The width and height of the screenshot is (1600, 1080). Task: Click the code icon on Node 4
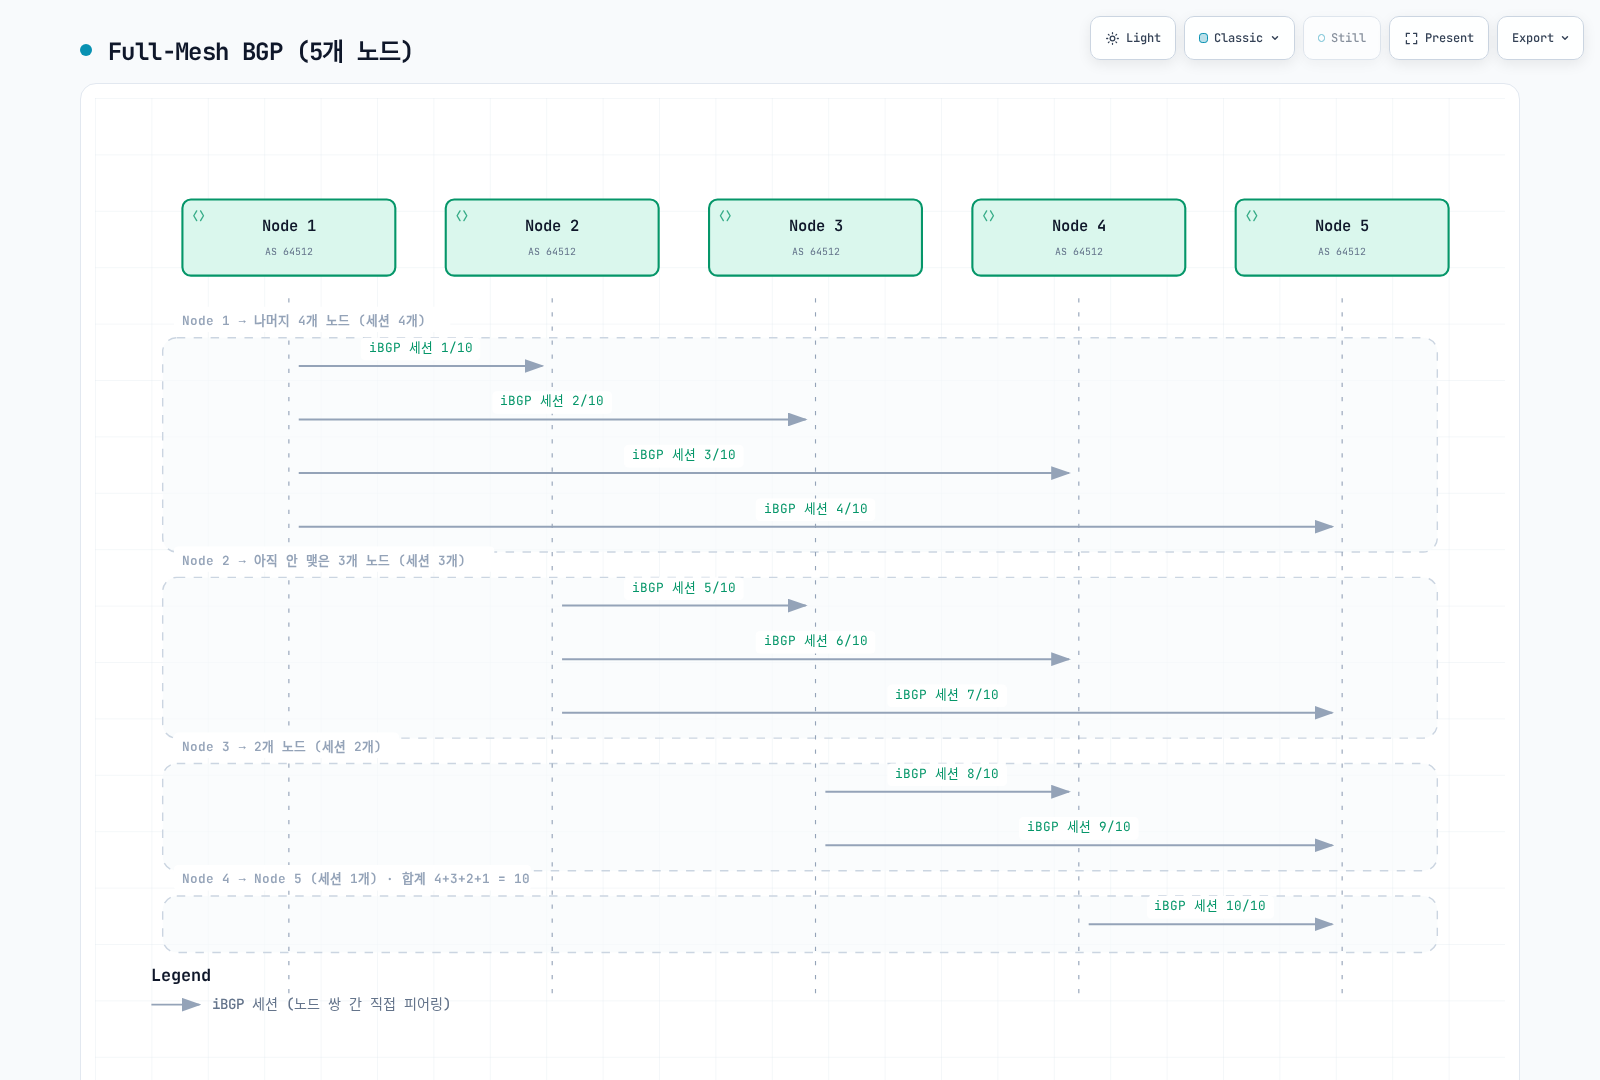point(988,216)
